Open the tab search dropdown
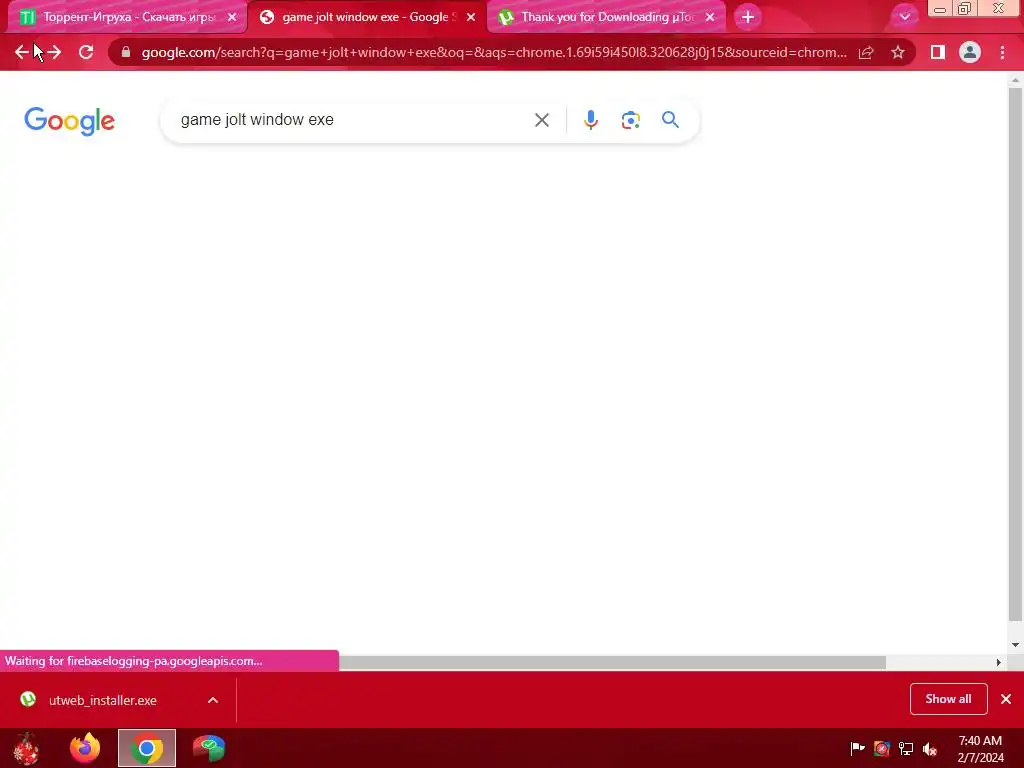The width and height of the screenshot is (1024, 768). click(x=904, y=17)
